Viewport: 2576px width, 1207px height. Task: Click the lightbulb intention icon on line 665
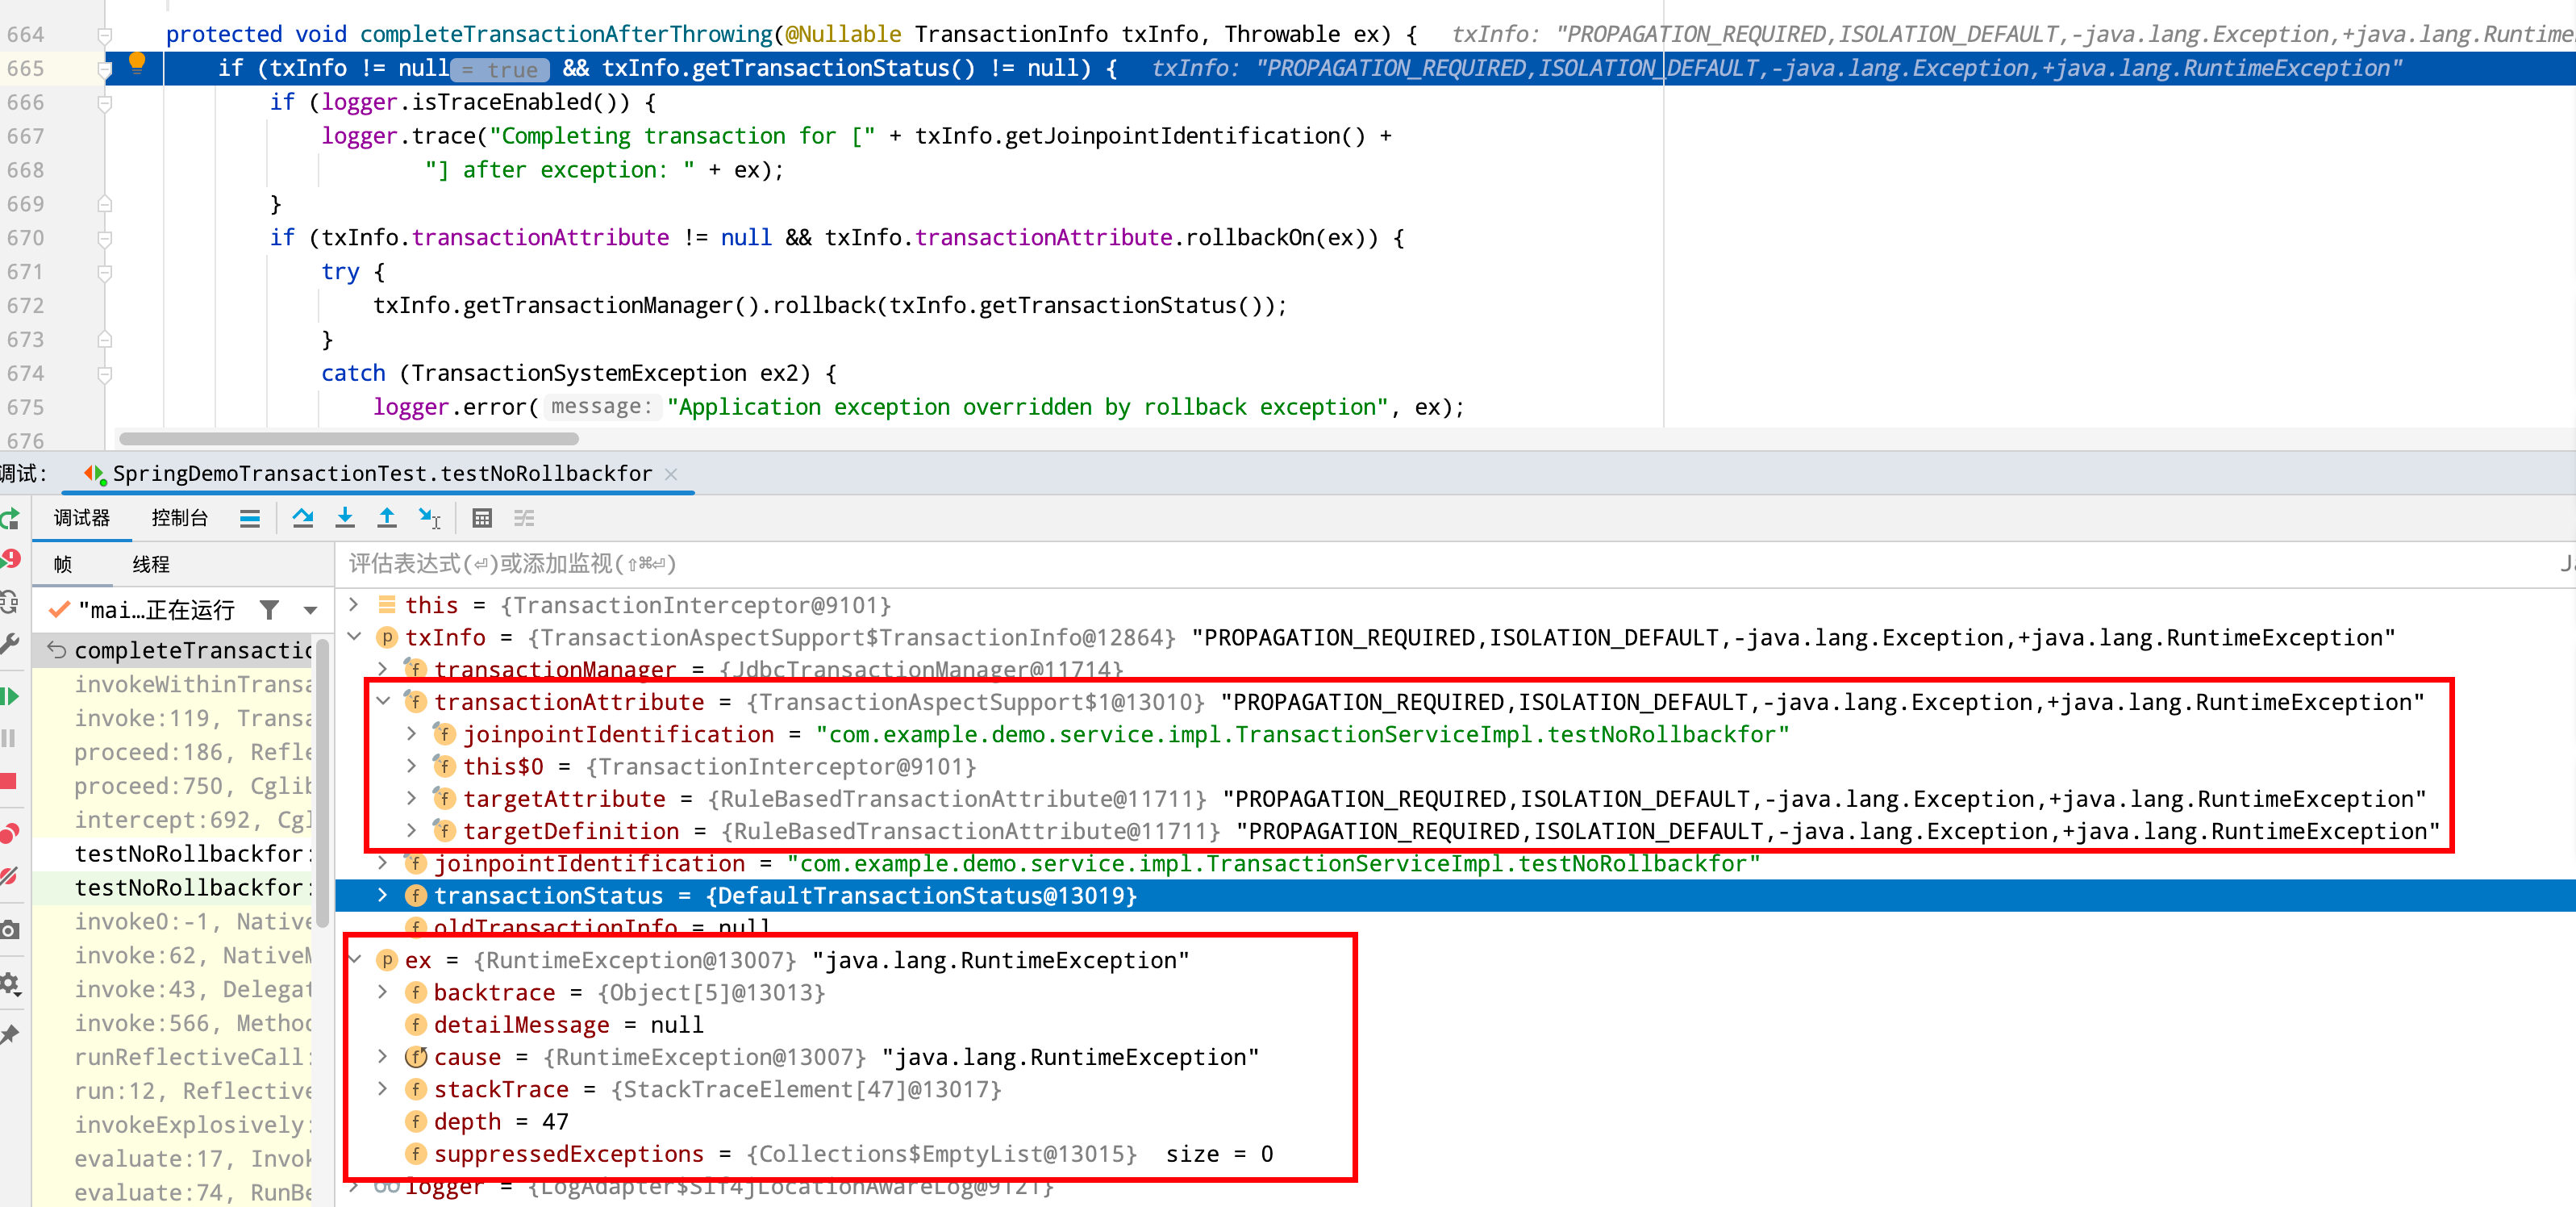(137, 64)
